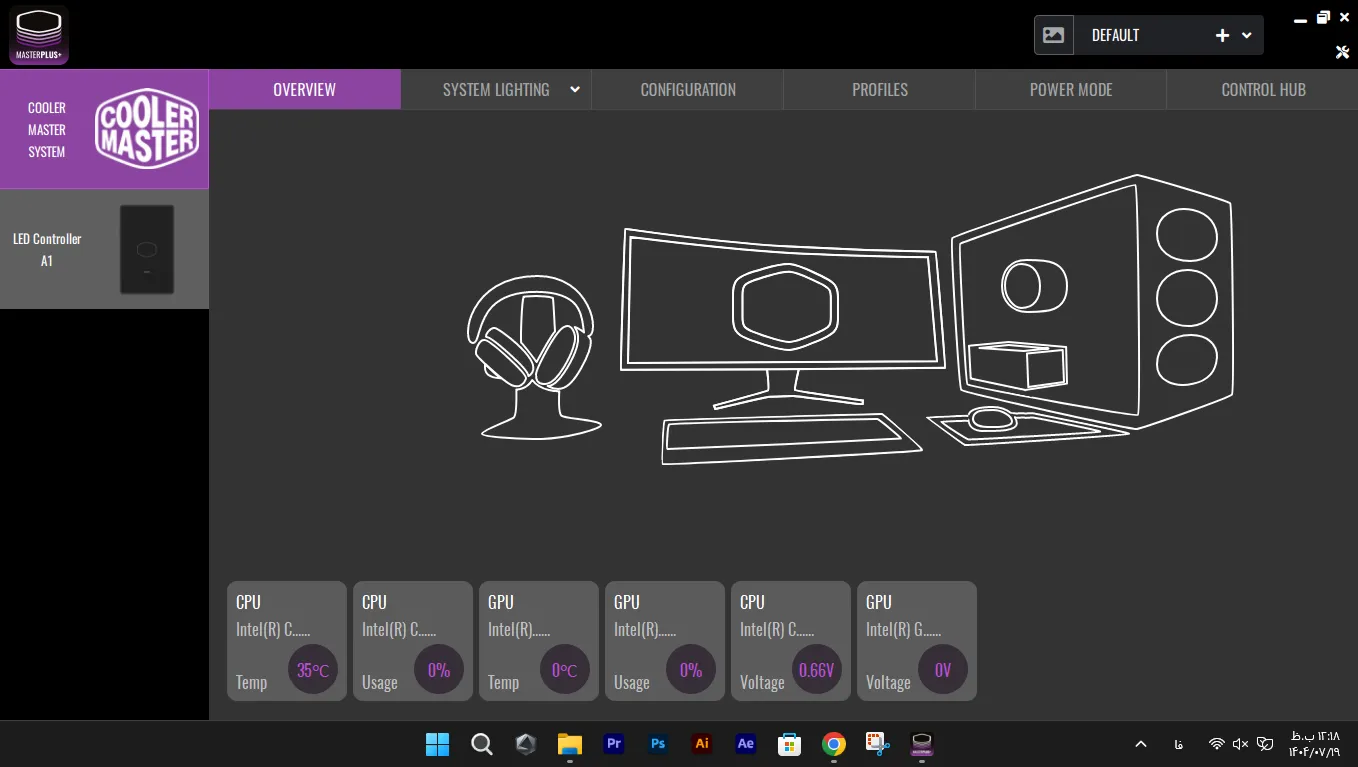The height and width of the screenshot is (767, 1358).
Task: Select the LED Controller A1 device
Action: pos(104,249)
